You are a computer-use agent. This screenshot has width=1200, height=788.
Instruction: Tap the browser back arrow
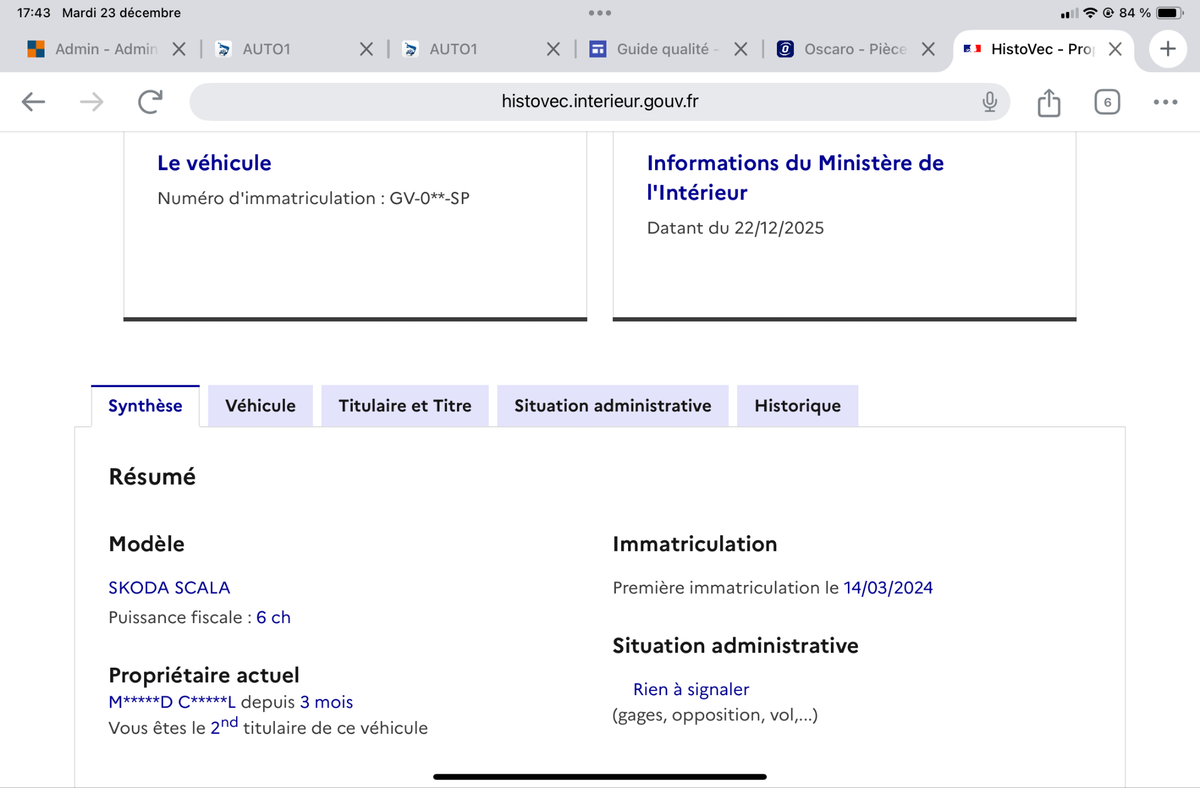tap(33, 102)
